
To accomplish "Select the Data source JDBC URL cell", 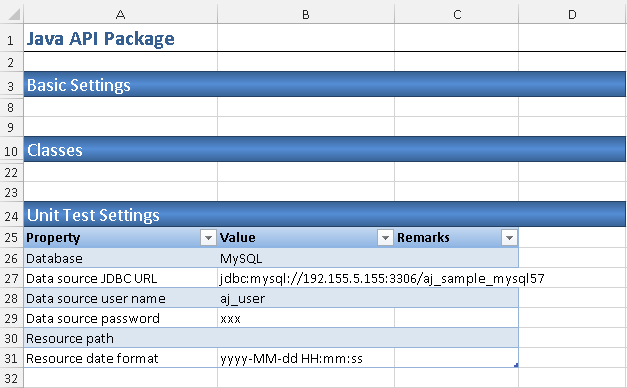I will 120,278.
